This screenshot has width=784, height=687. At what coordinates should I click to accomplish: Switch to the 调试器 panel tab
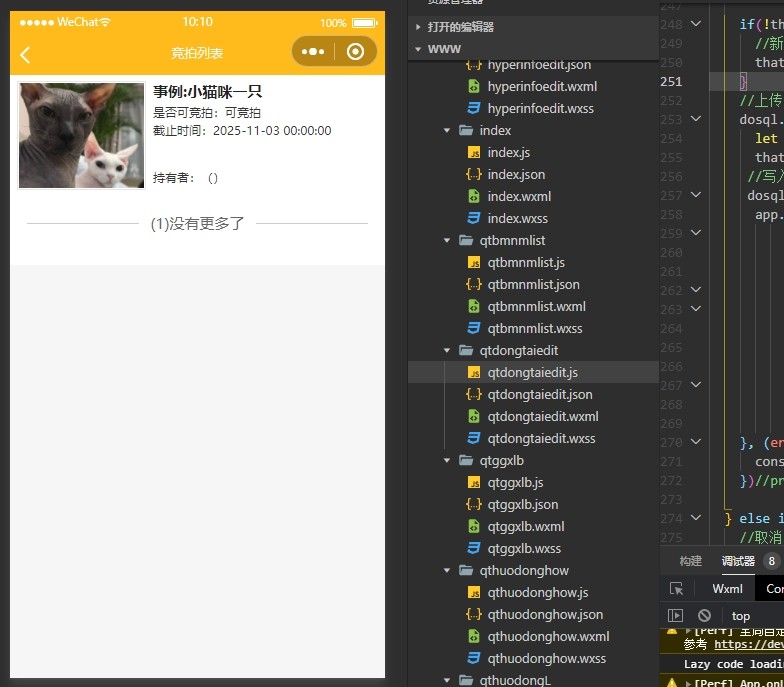click(x=738, y=561)
